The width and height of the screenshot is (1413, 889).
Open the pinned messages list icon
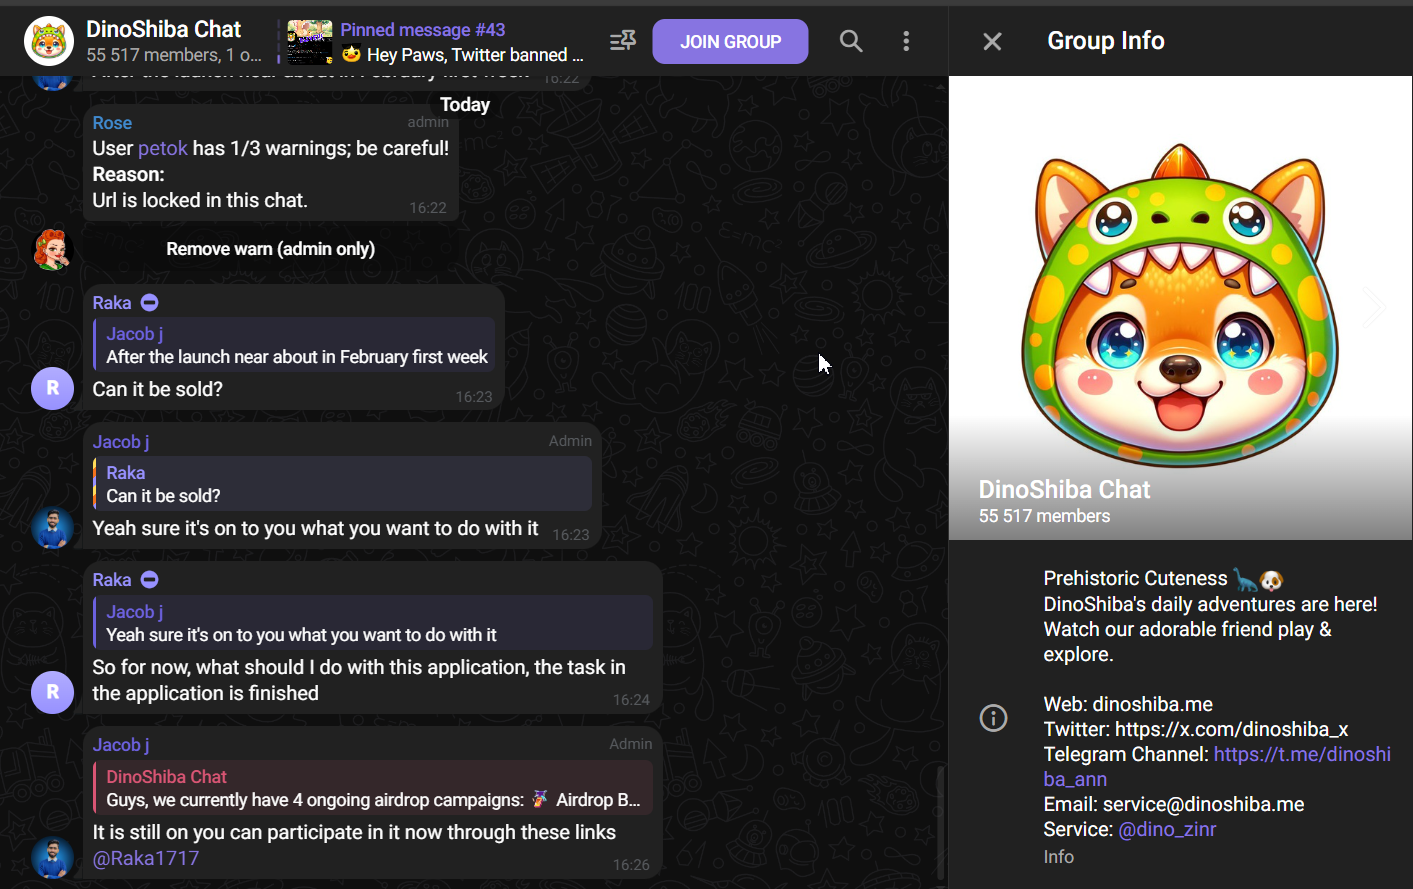coord(623,41)
